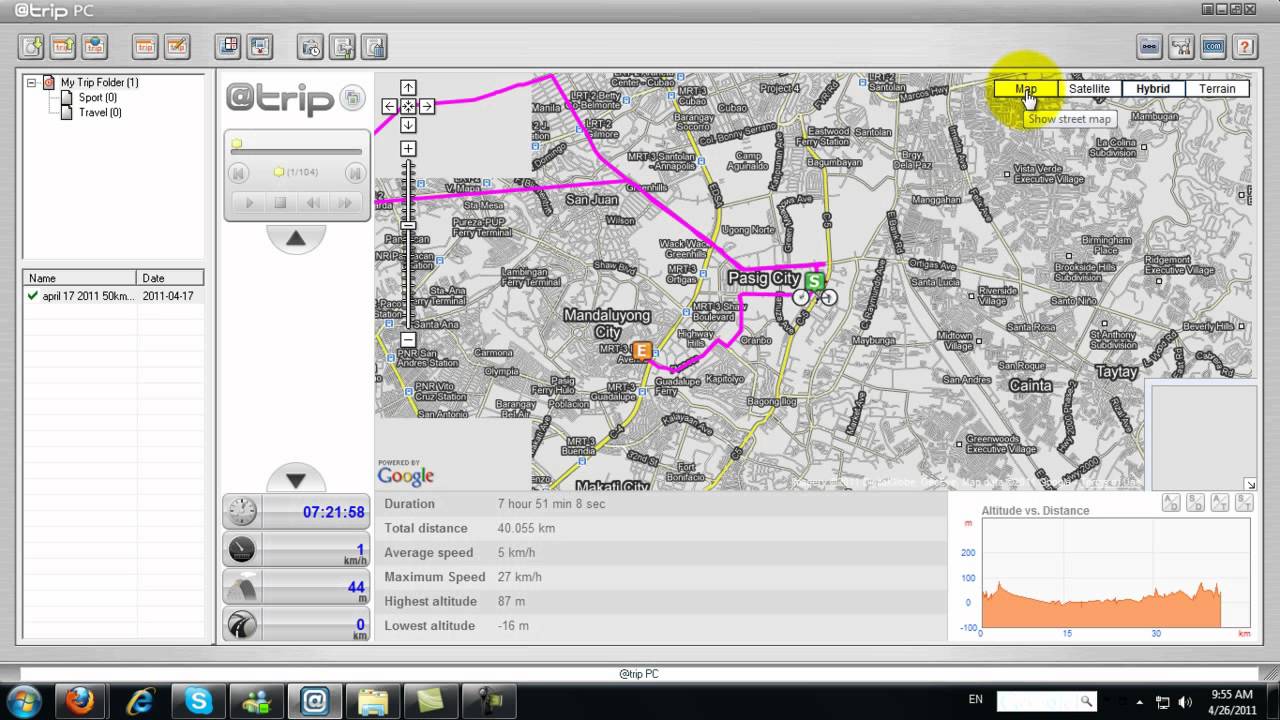Click the export data toolbar icon
Screen dimensions: 1280x720
[x=342, y=46]
